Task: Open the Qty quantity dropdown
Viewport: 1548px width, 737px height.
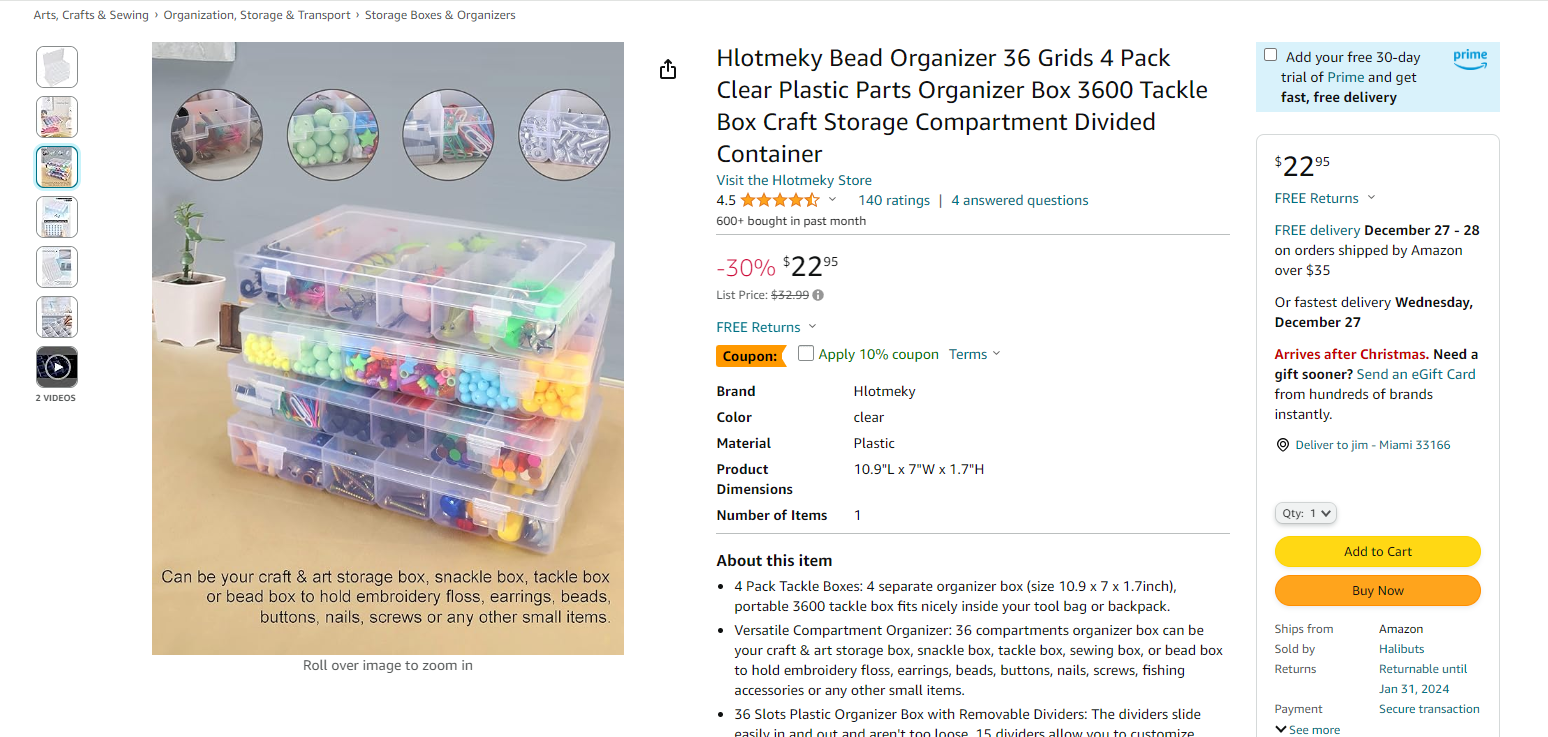Action: point(1306,513)
